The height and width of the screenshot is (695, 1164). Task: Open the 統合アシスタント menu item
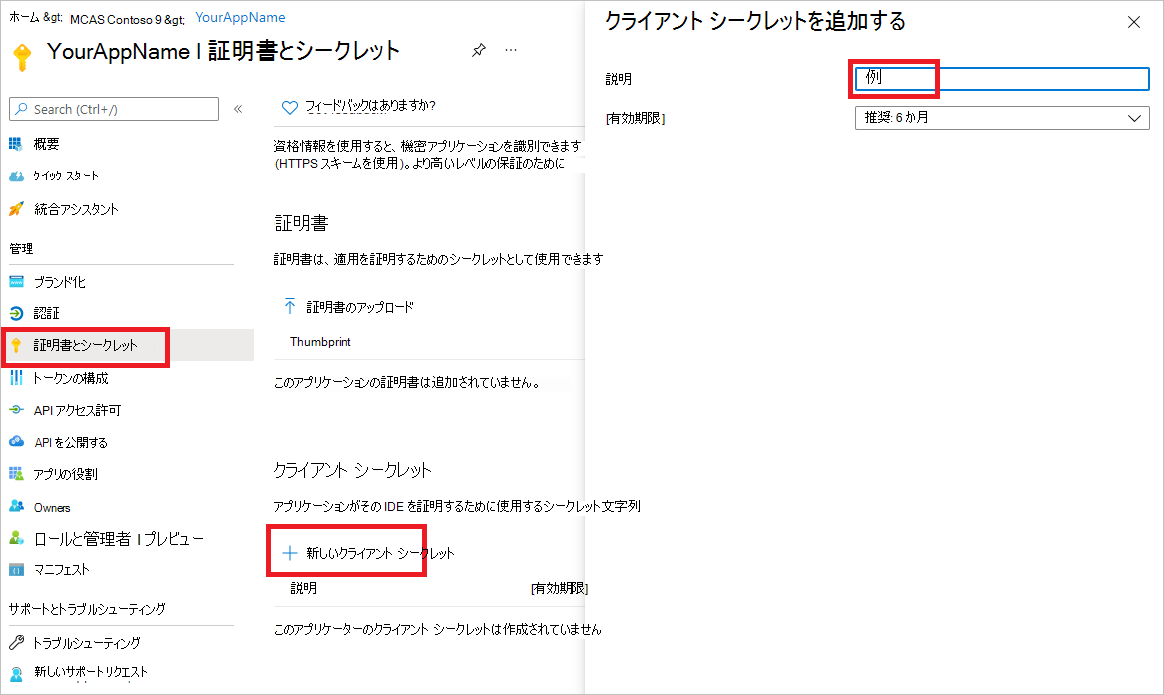[x=76, y=209]
